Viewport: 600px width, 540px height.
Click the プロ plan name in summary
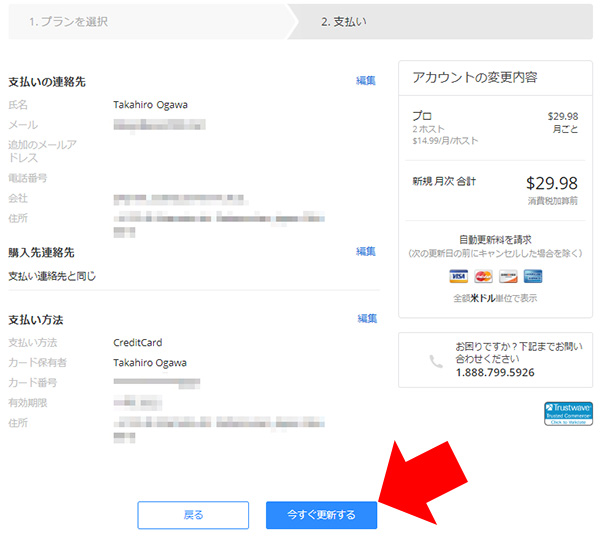coord(422,116)
